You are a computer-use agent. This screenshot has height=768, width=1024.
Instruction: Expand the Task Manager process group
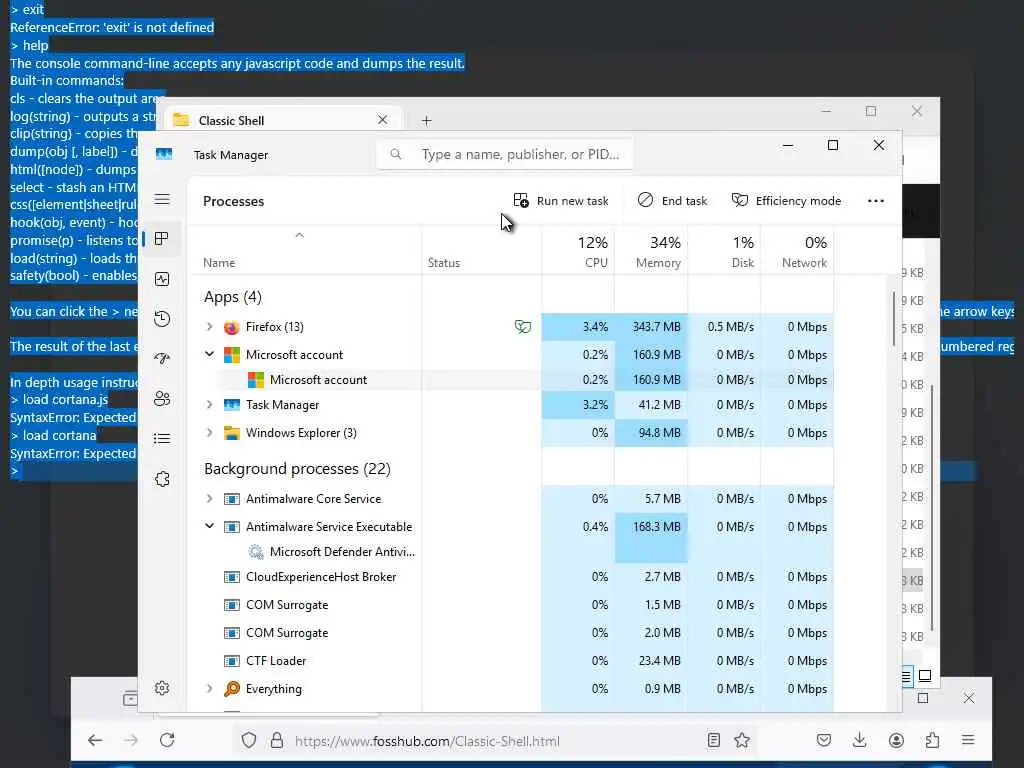coord(209,404)
